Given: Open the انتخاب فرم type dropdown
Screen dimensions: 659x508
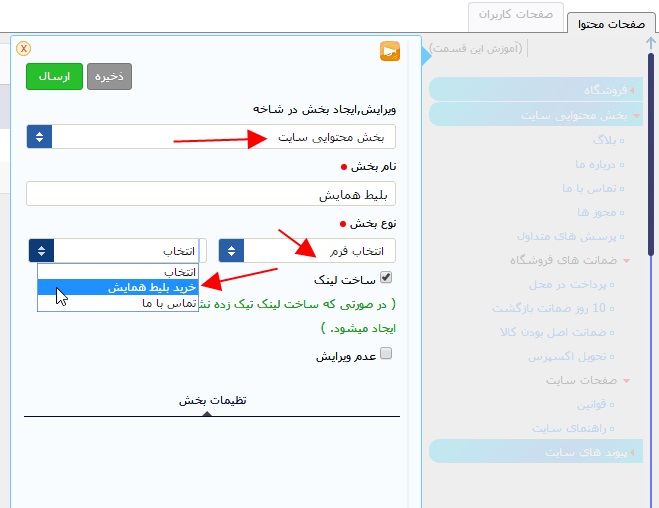Looking at the screenshot, I should point(307,251).
